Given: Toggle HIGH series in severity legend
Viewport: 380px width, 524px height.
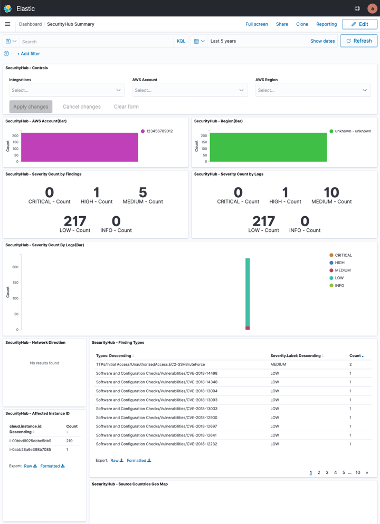Looking at the screenshot, I should [337, 263].
